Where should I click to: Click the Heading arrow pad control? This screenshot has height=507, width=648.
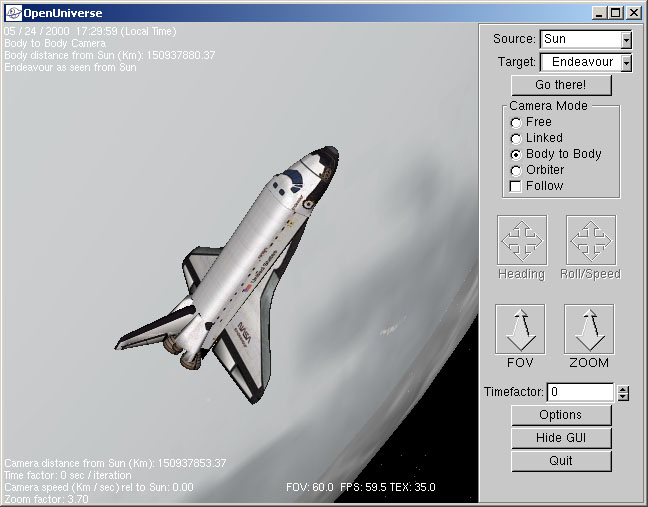(x=522, y=240)
